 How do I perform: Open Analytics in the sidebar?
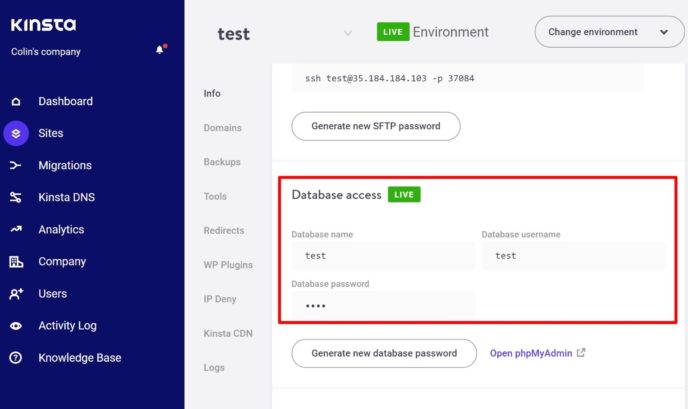(x=61, y=230)
